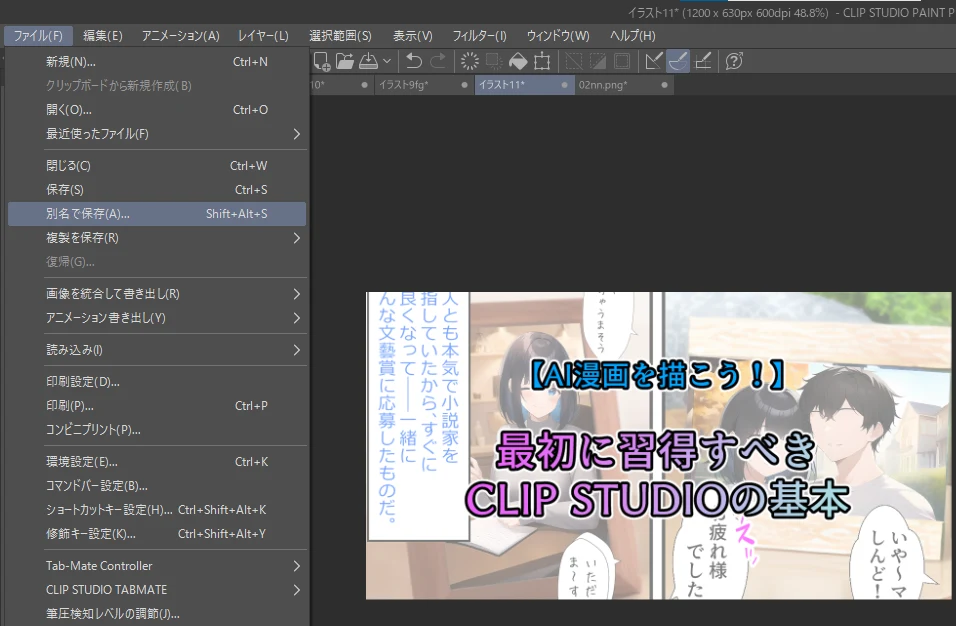The width and height of the screenshot is (956, 626).
Task: Close the イラスト9fg* tab via its dot
Action: 465,85
